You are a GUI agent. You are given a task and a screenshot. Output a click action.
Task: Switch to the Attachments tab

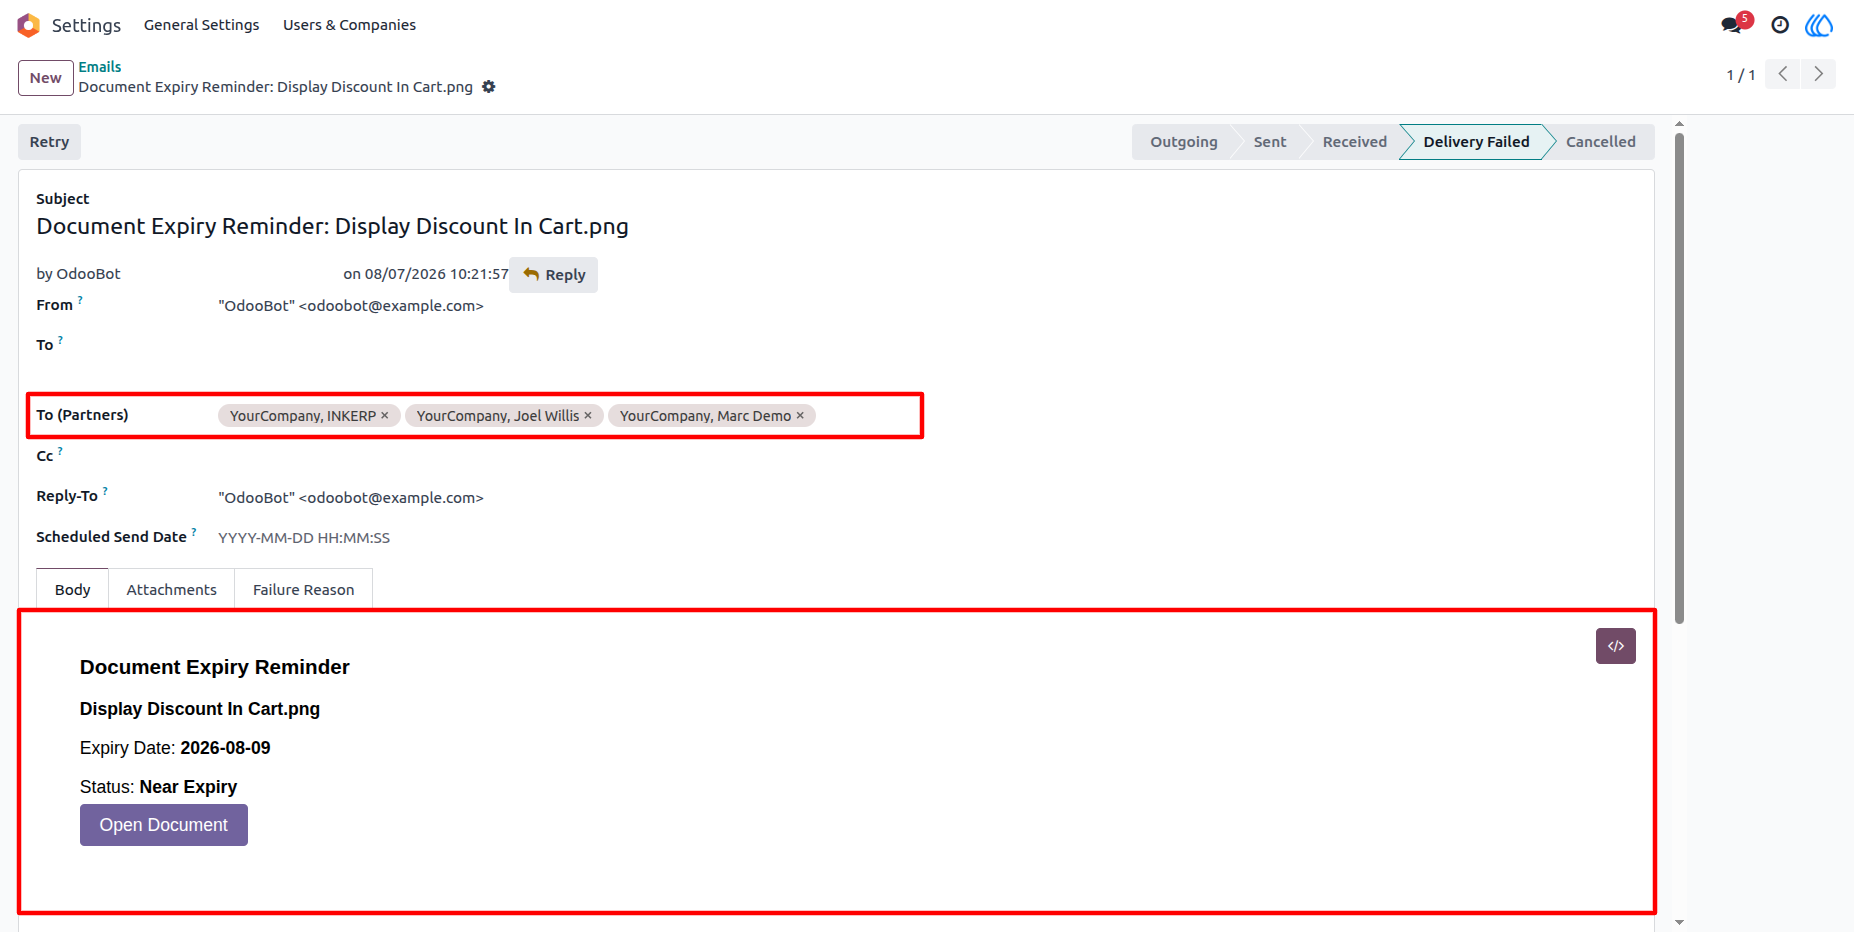pyautogui.click(x=171, y=590)
